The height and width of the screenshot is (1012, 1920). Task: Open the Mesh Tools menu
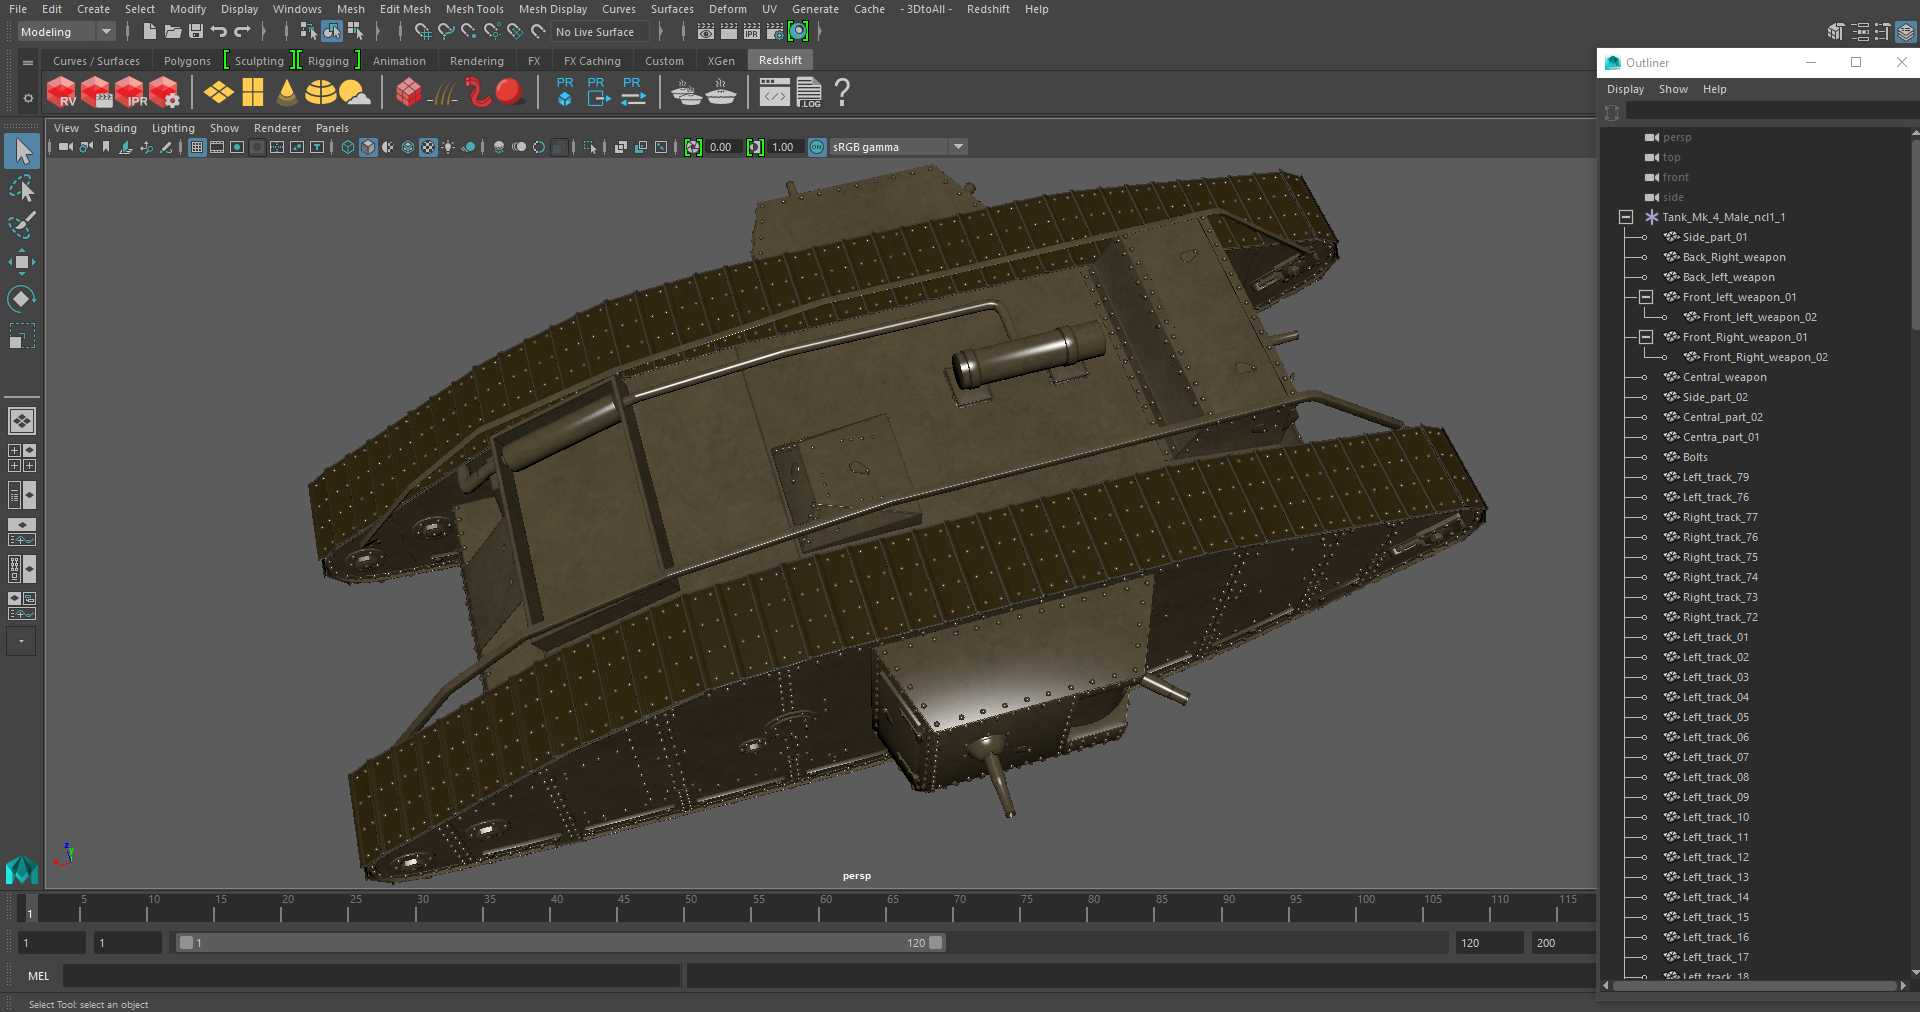pyautogui.click(x=474, y=9)
